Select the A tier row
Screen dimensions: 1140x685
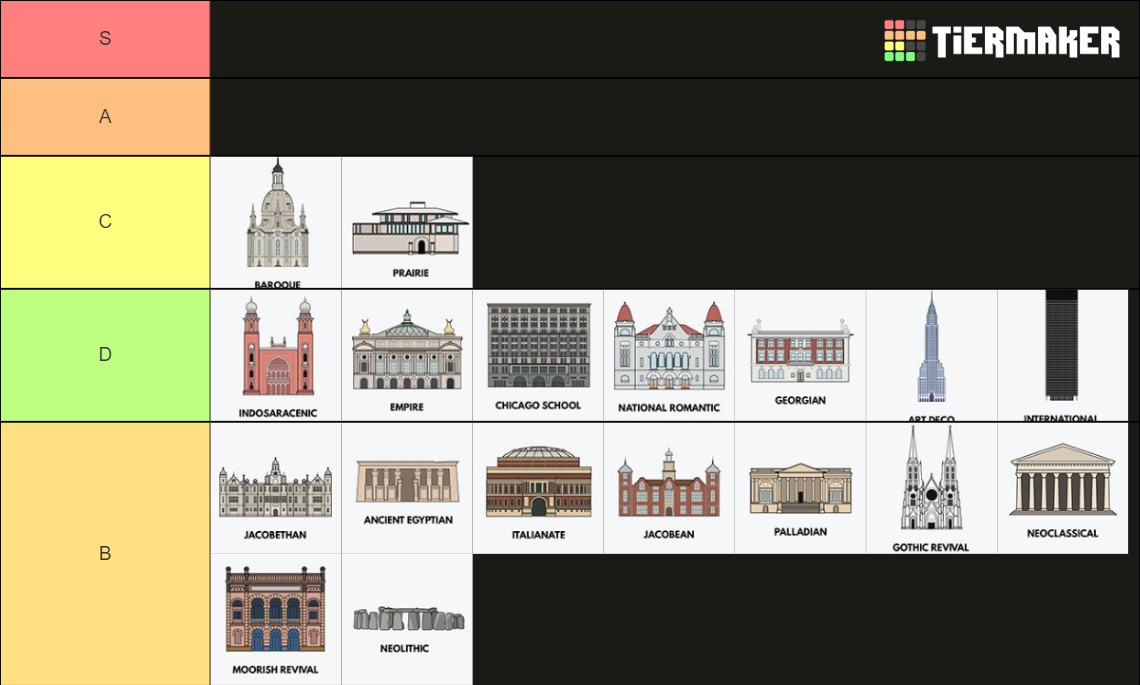(x=104, y=116)
